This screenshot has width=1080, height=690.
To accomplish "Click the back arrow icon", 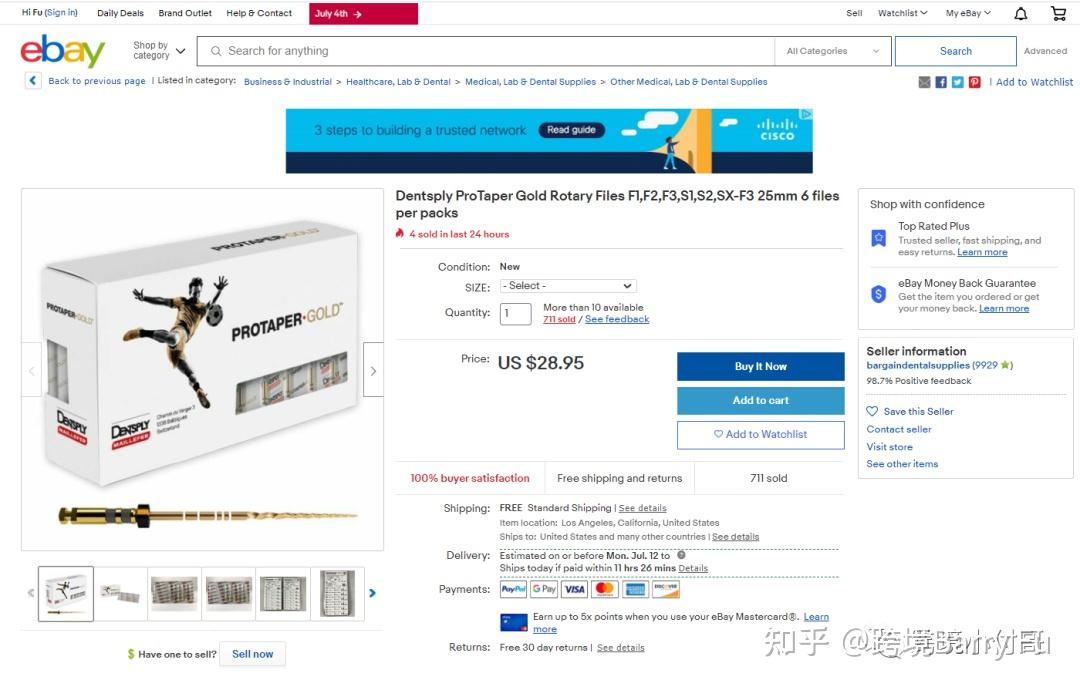I will coord(33,81).
